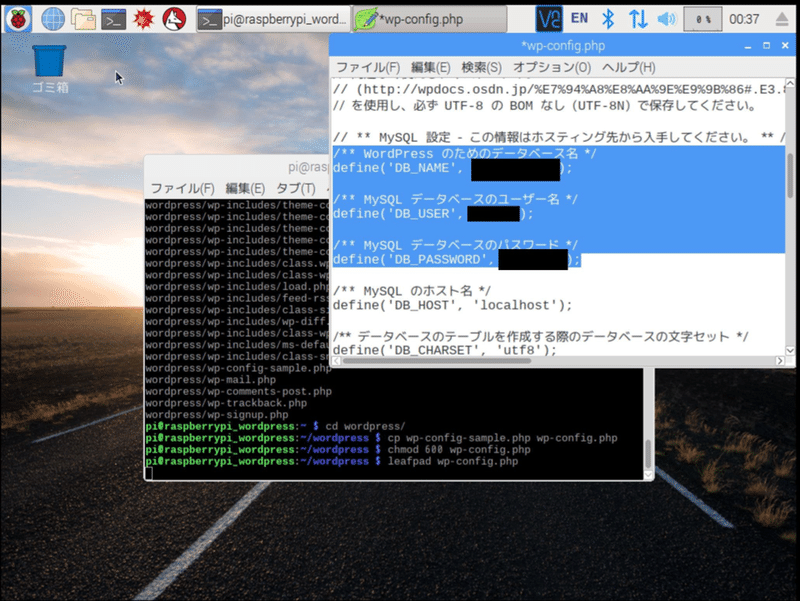Open the Wolfram wolf icon
Image resolution: width=800 pixels, height=601 pixels.
pos(174,19)
